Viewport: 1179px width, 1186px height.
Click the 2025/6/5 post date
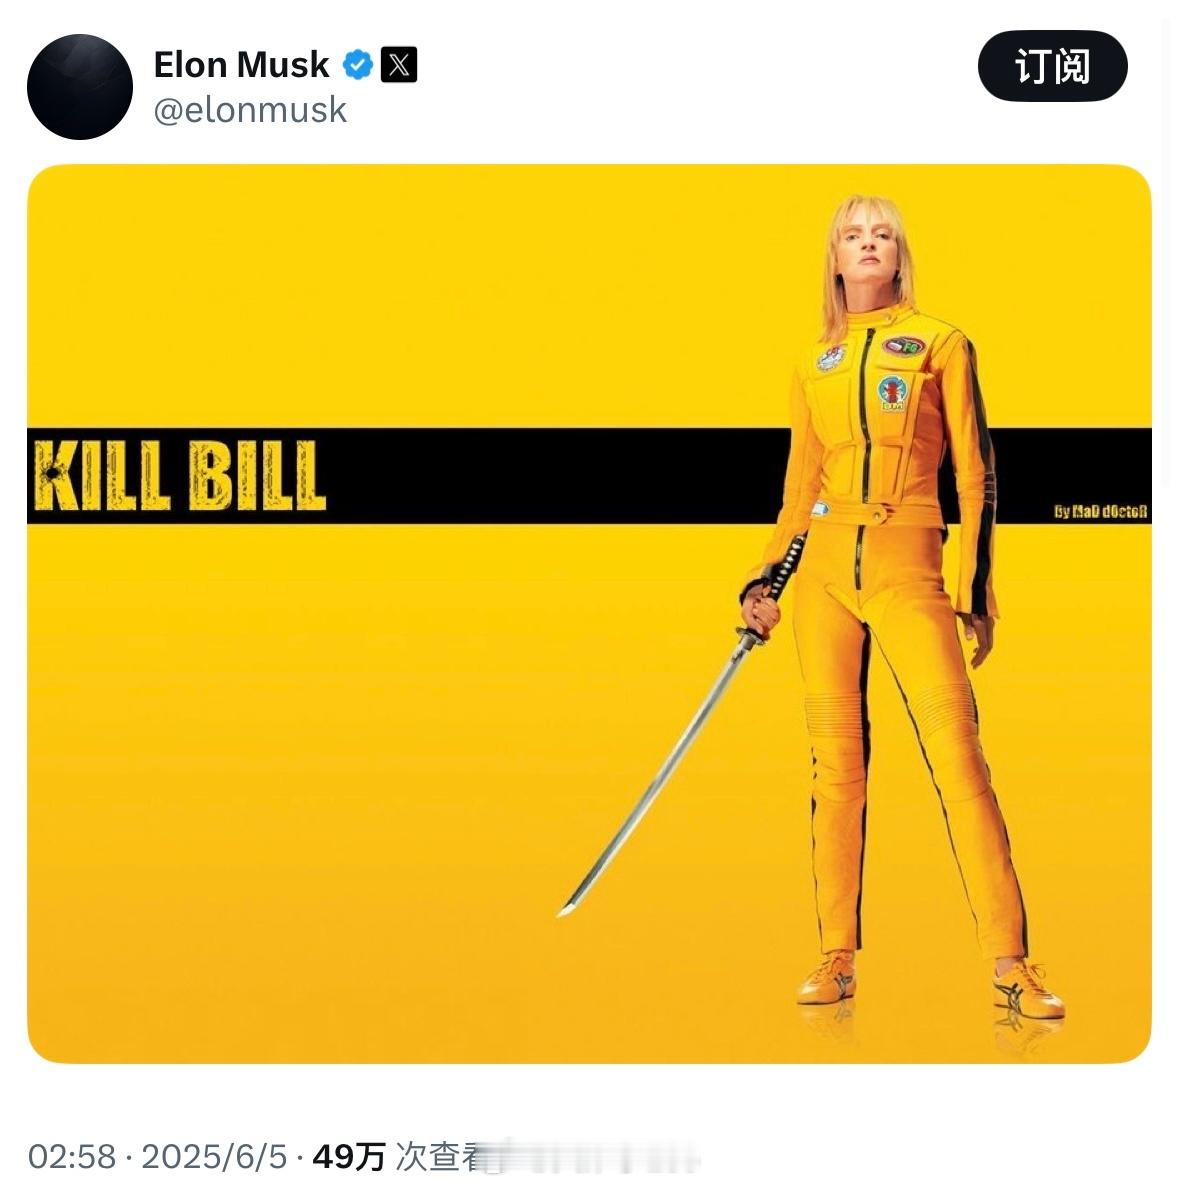[x=214, y=1157]
